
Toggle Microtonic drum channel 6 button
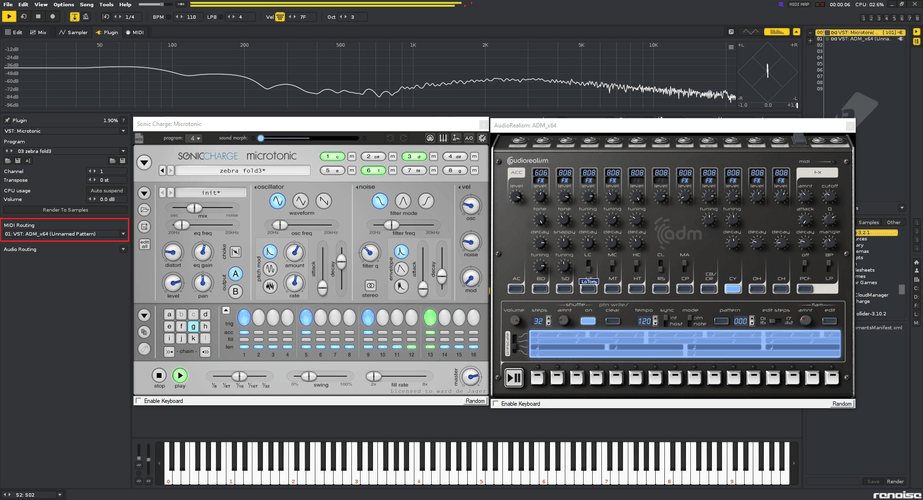[373, 170]
